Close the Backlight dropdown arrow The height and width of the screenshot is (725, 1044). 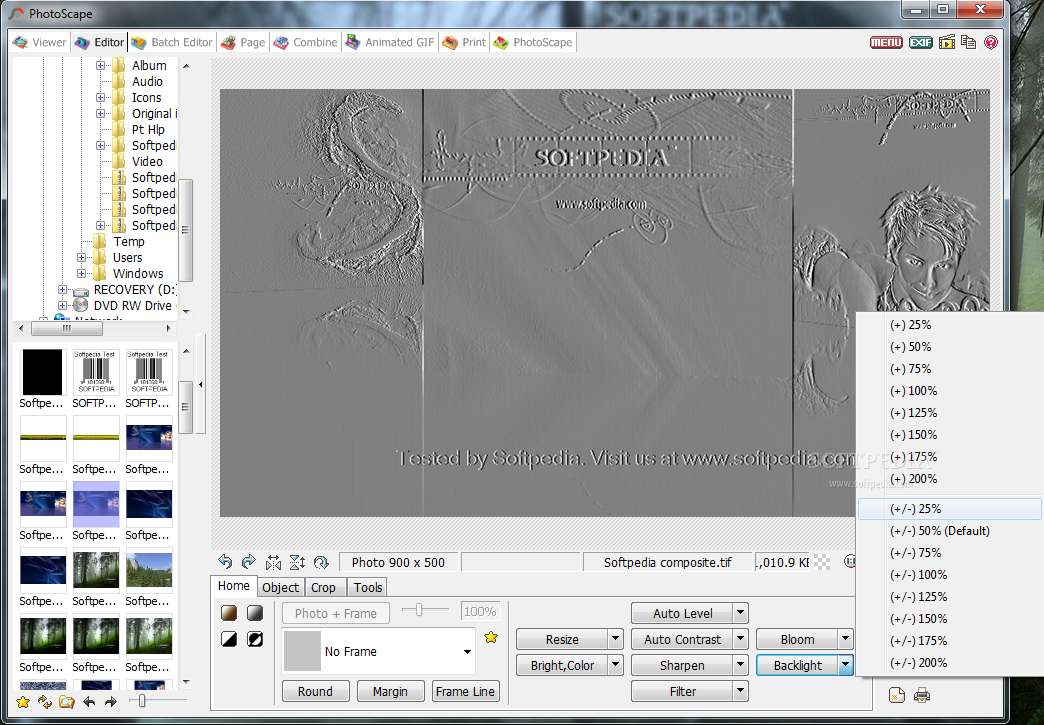(x=845, y=665)
